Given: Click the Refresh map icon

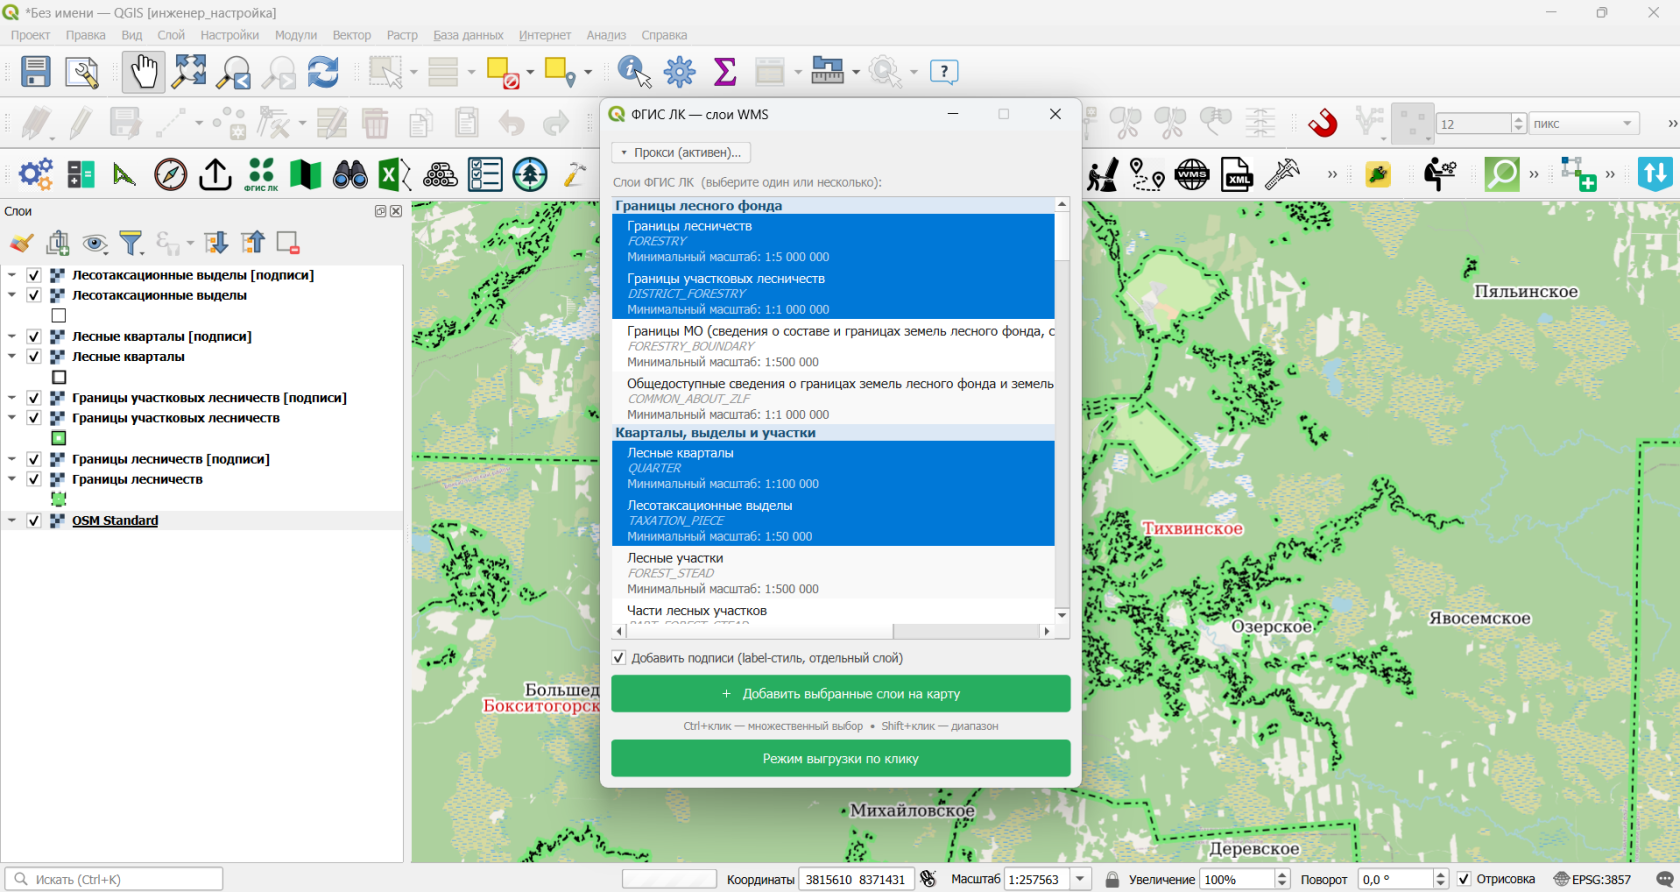Looking at the screenshot, I should tap(322, 72).
